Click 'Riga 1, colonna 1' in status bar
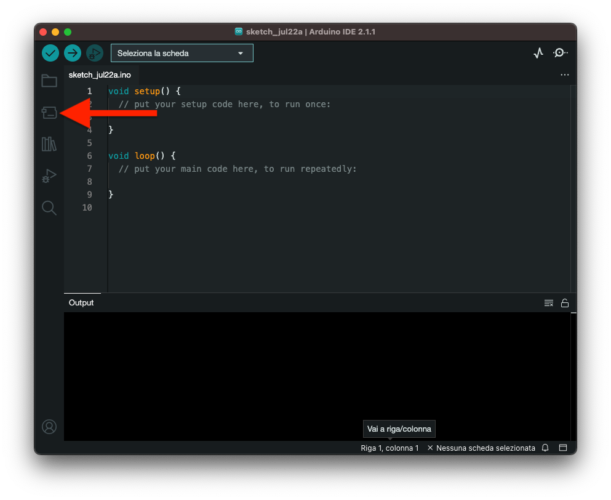Viewport: 611px width, 500px height. coord(389,448)
